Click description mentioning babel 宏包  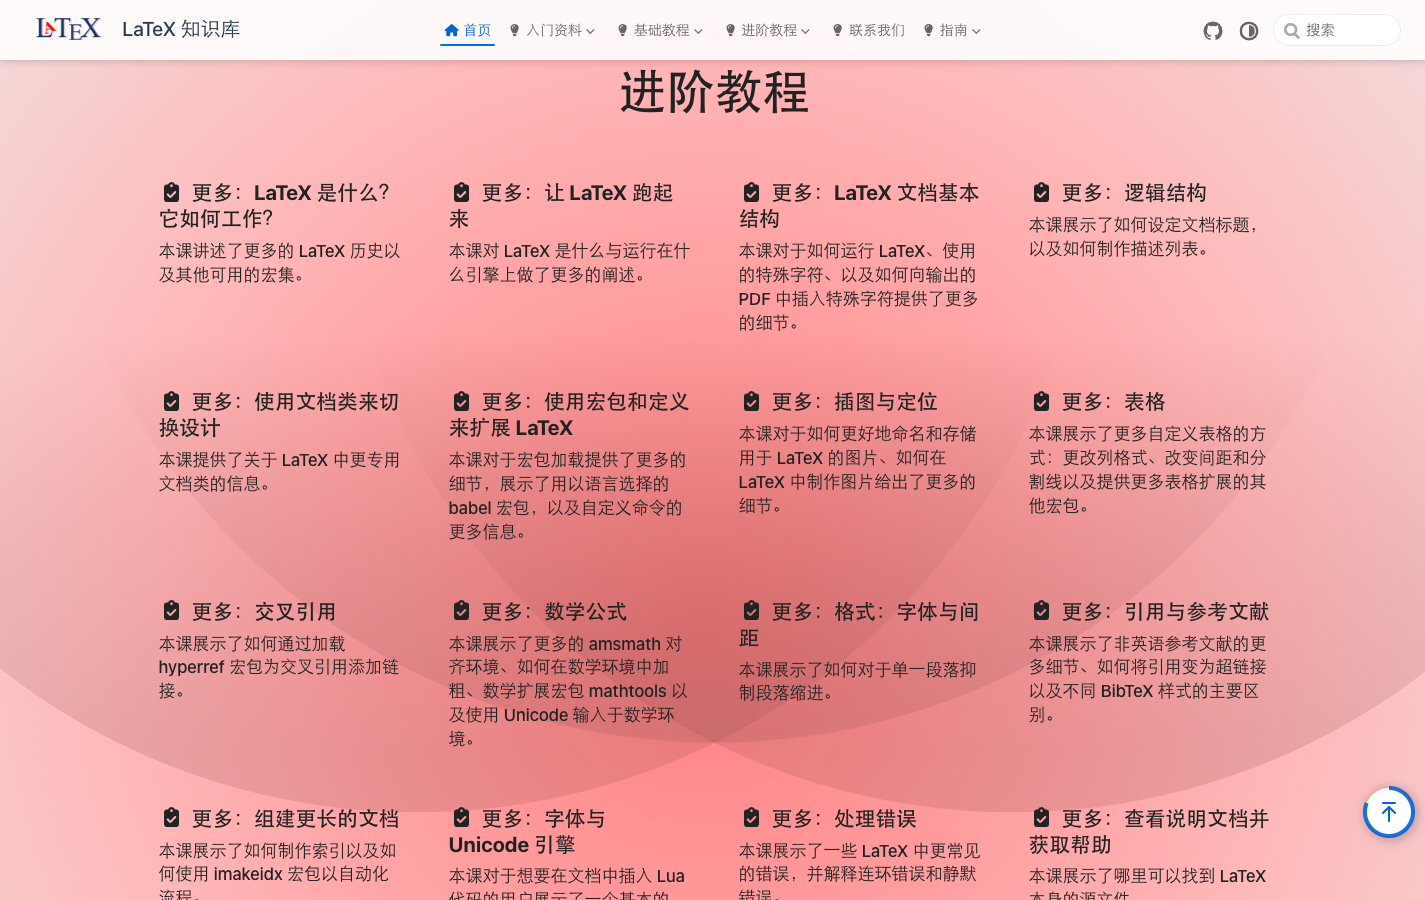(568, 496)
